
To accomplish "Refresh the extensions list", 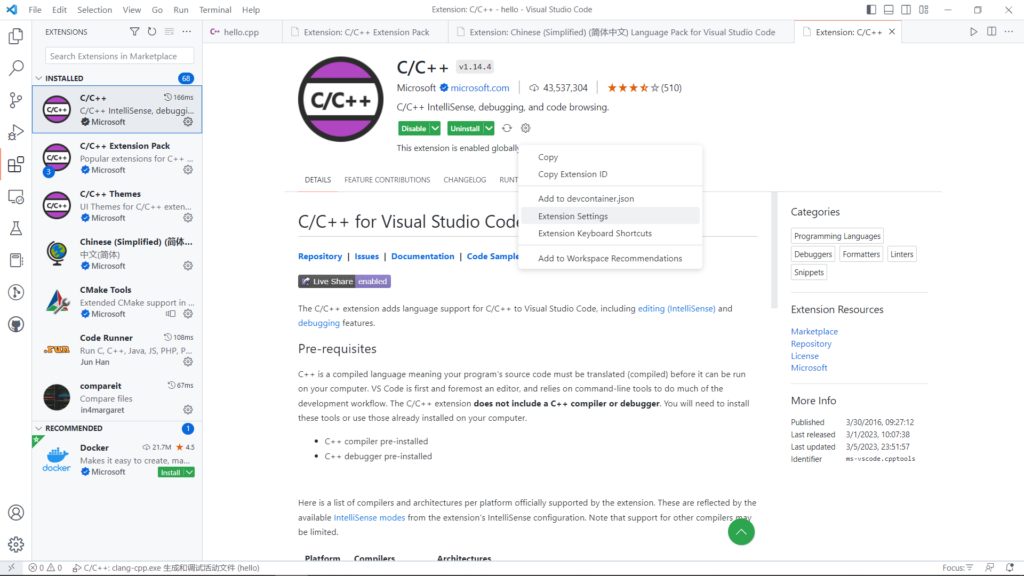I will (x=151, y=32).
